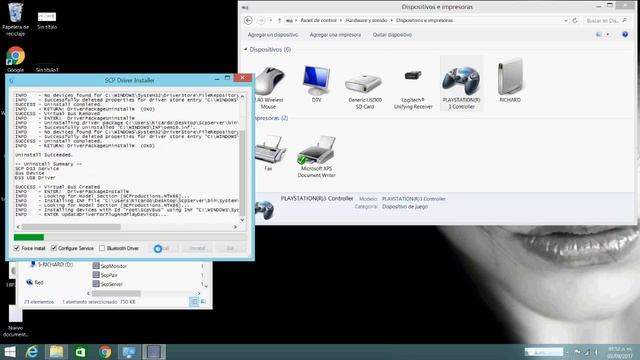The width and height of the screenshot is (640, 360).
Task: Click the Buscar search field
Action: click(606, 20)
